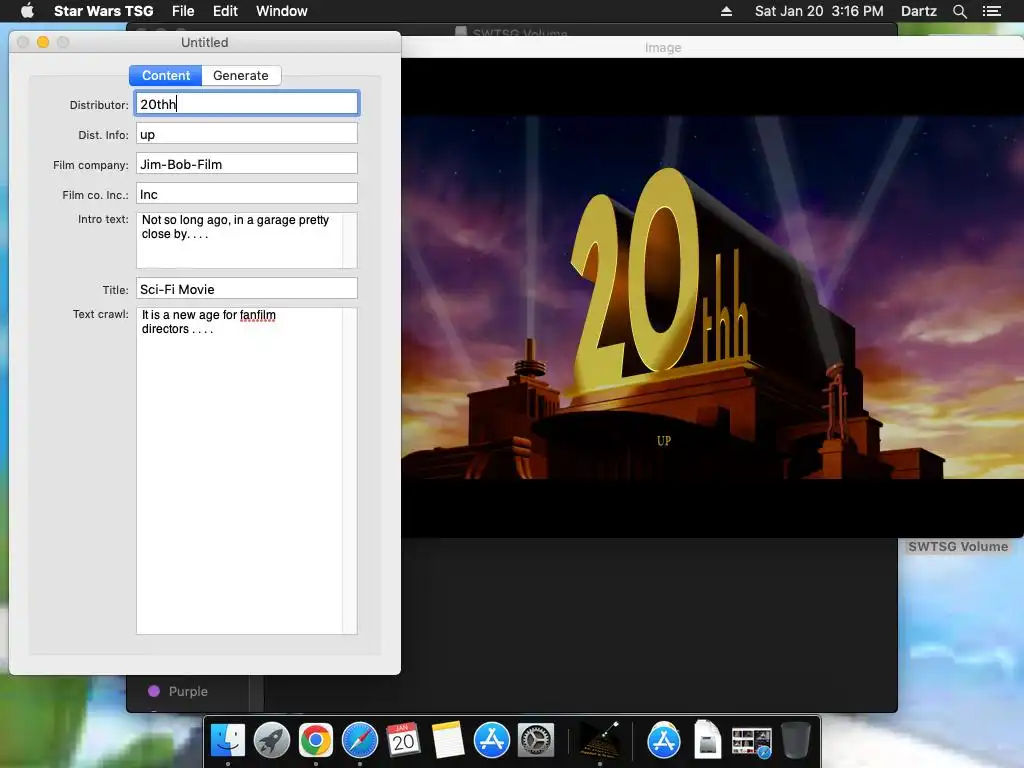Open the Apple menu

(27, 11)
